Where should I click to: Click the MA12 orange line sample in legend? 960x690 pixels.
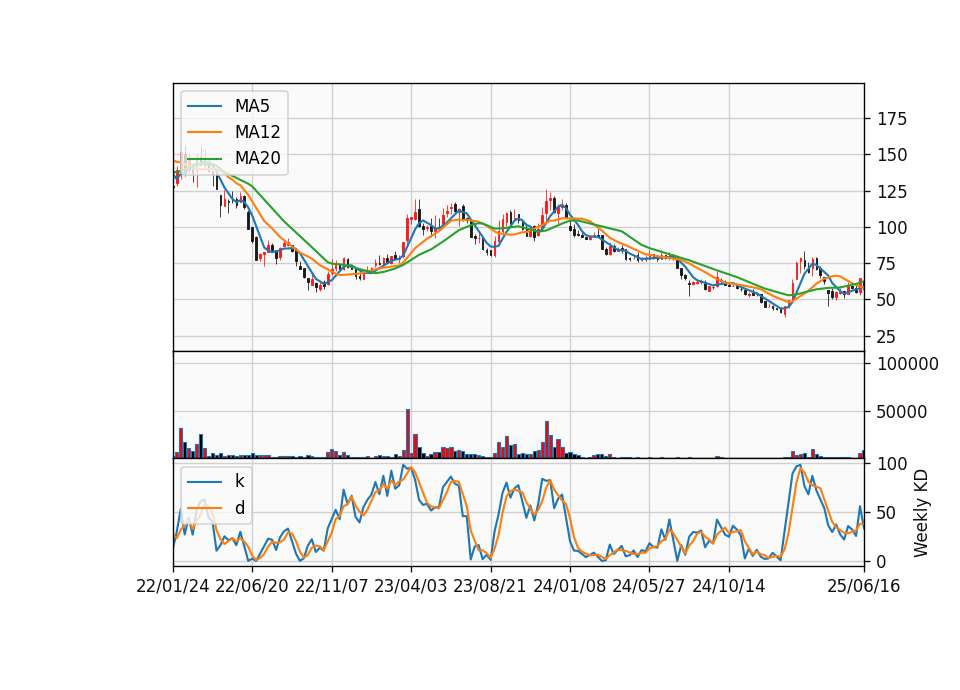coord(204,132)
